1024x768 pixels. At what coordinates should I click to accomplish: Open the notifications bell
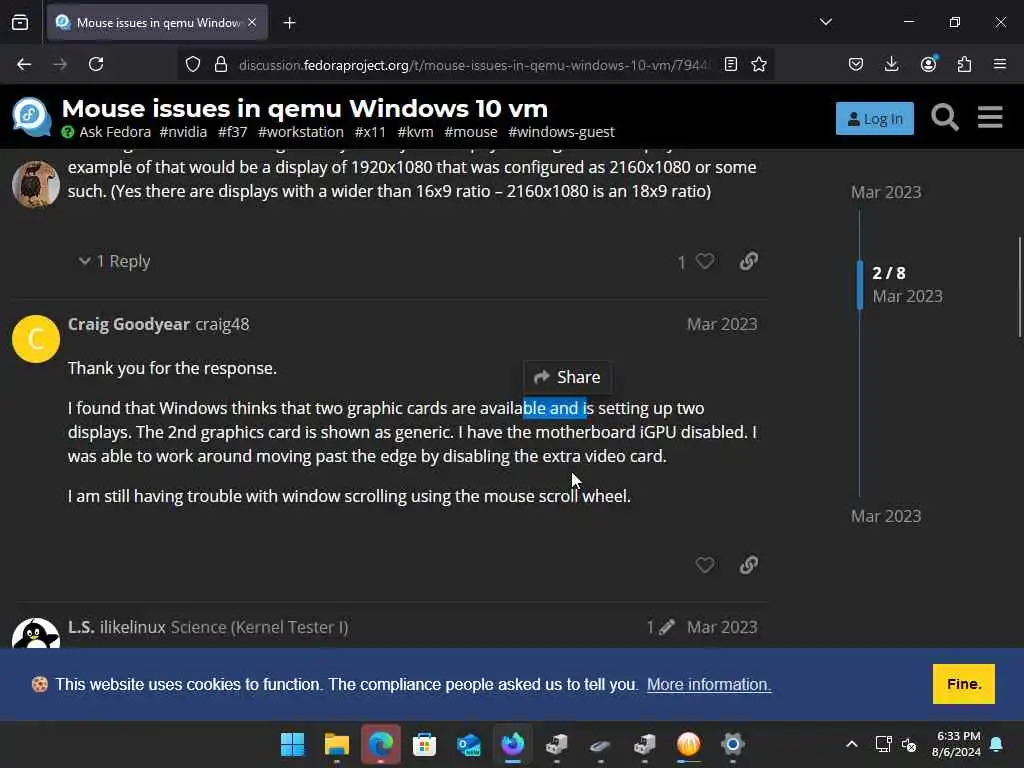pyautogui.click(x=997, y=744)
